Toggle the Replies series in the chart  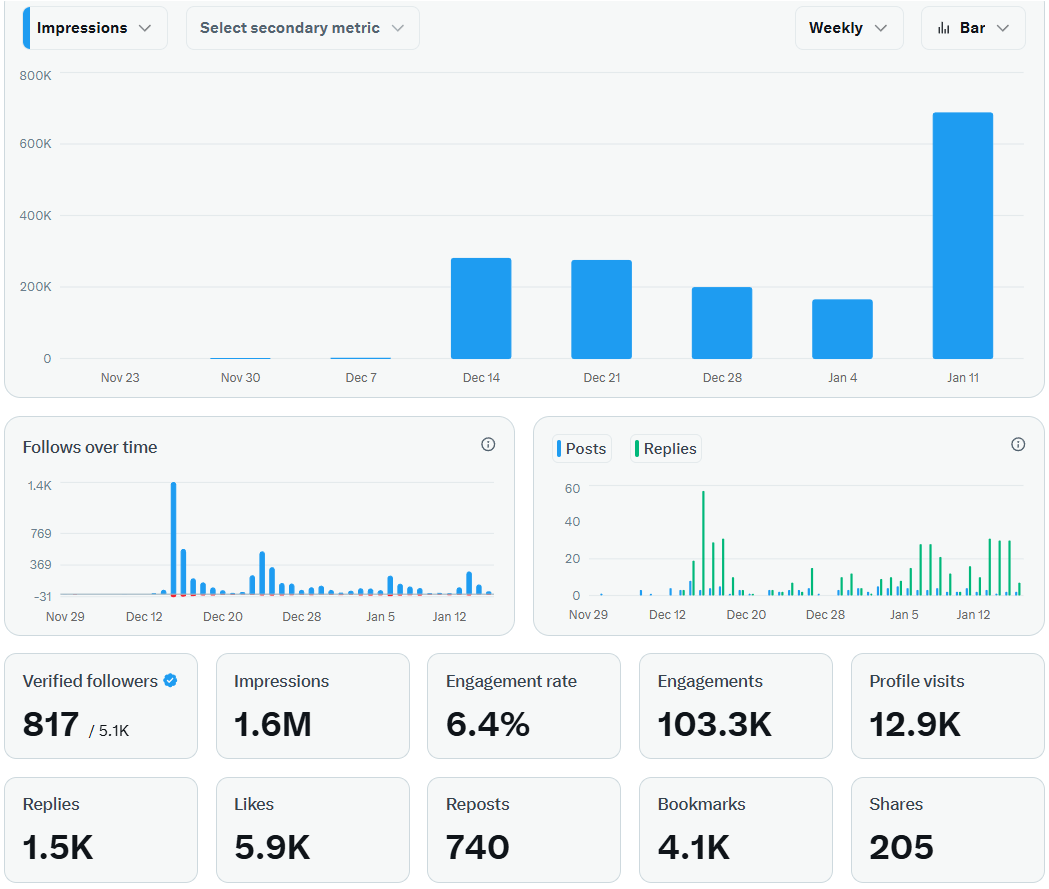coord(666,449)
